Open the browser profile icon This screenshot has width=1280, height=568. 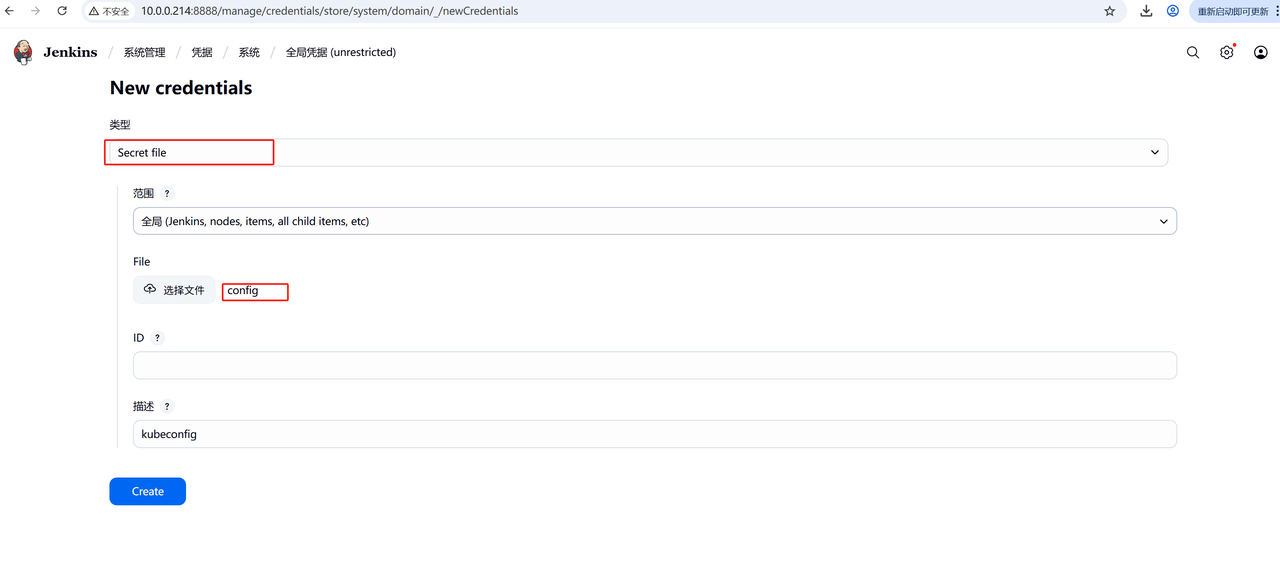click(x=1173, y=11)
